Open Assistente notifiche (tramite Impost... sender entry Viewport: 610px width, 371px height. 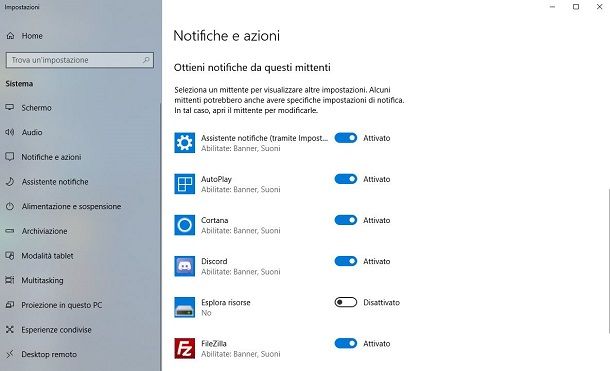pyautogui.click(x=265, y=138)
